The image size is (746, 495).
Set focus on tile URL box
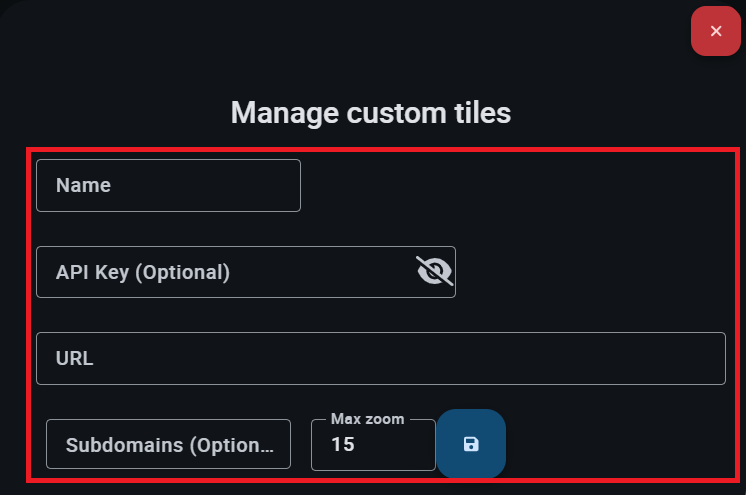[x=380, y=358]
